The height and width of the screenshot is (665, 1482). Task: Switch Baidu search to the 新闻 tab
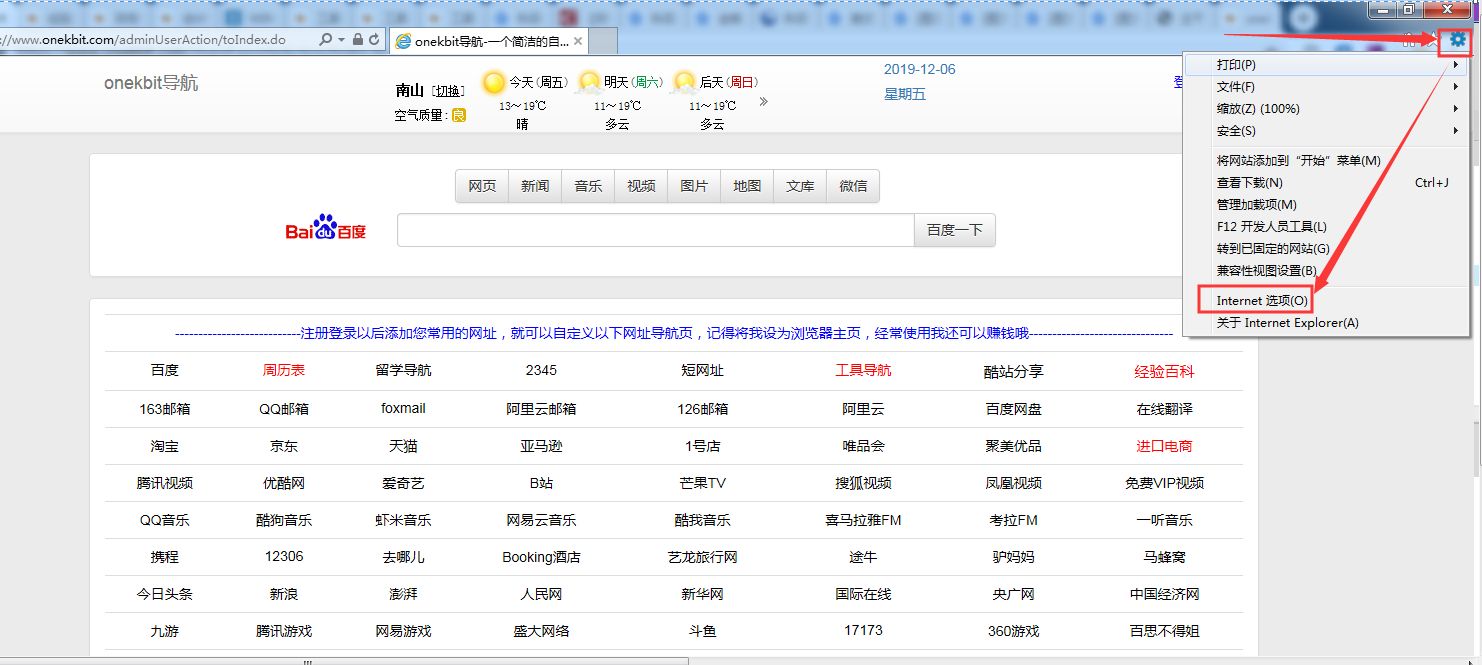(535, 186)
